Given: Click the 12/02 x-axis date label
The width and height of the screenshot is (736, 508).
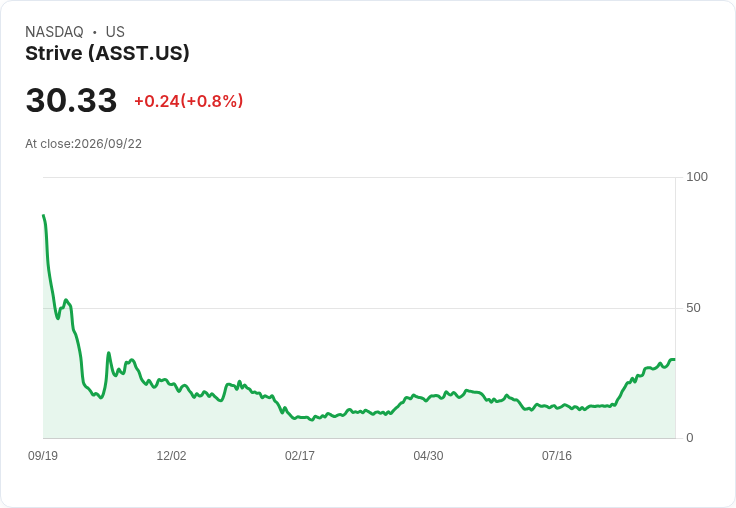Looking at the screenshot, I should (171, 455).
